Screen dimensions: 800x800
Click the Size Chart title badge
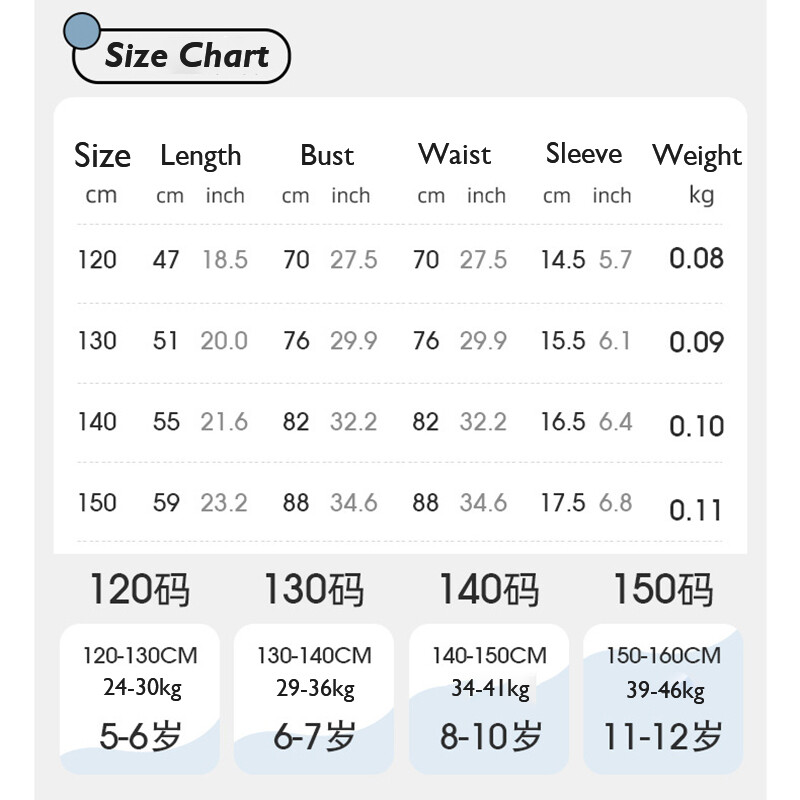(187, 56)
